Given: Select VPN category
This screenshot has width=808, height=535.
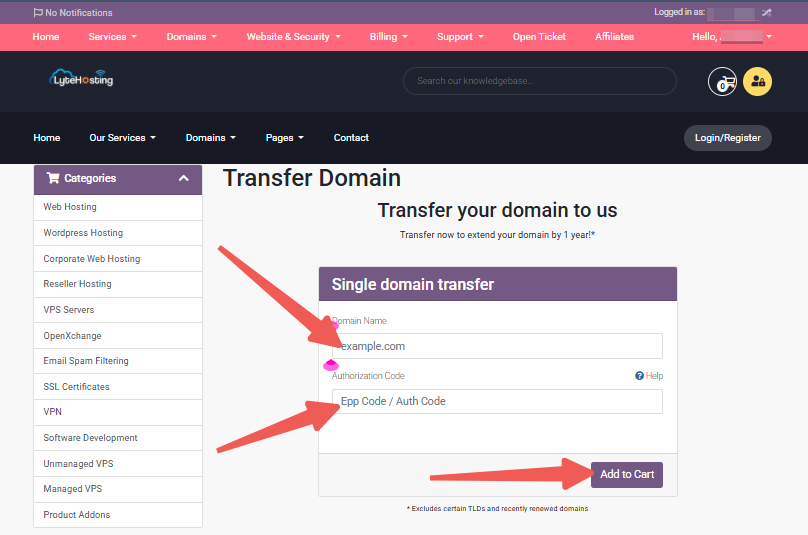Looking at the screenshot, I should click(x=118, y=412).
